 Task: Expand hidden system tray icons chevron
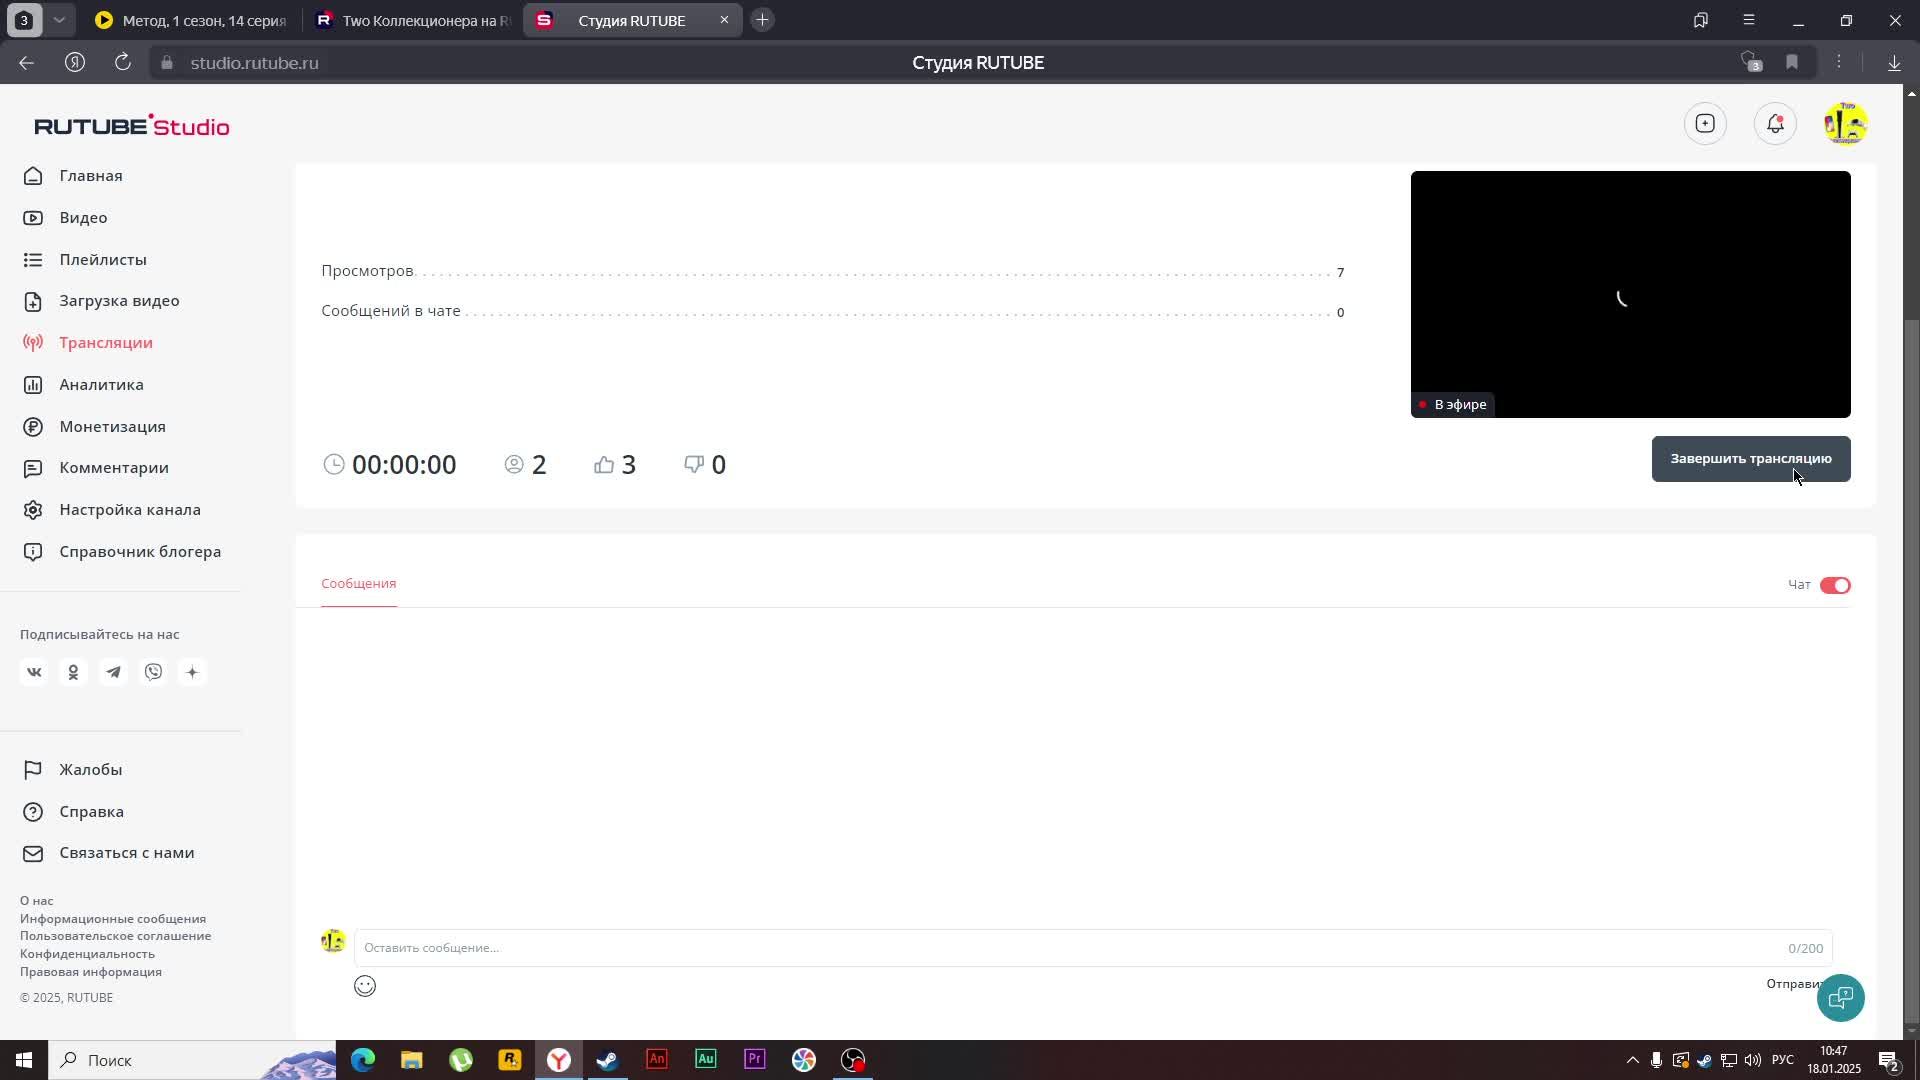(x=1632, y=1060)
